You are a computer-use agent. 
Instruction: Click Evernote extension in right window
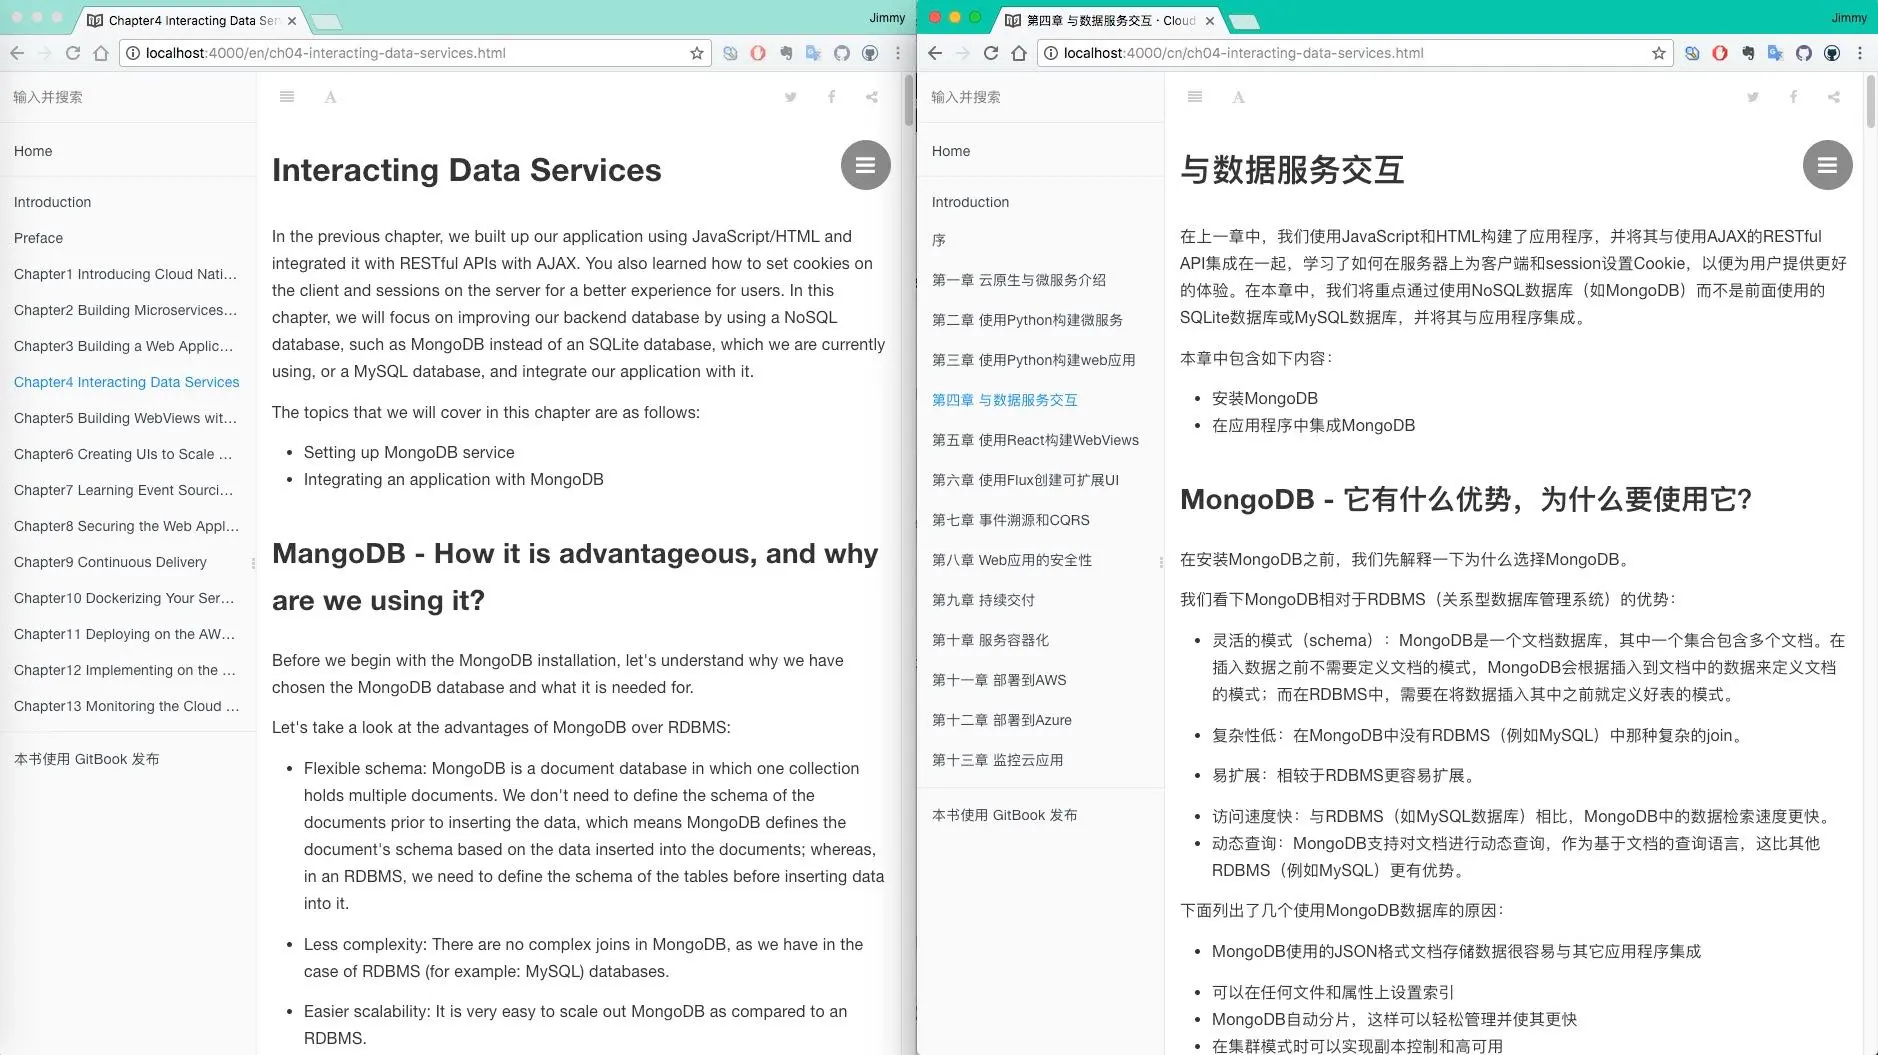pos(1748,53)
